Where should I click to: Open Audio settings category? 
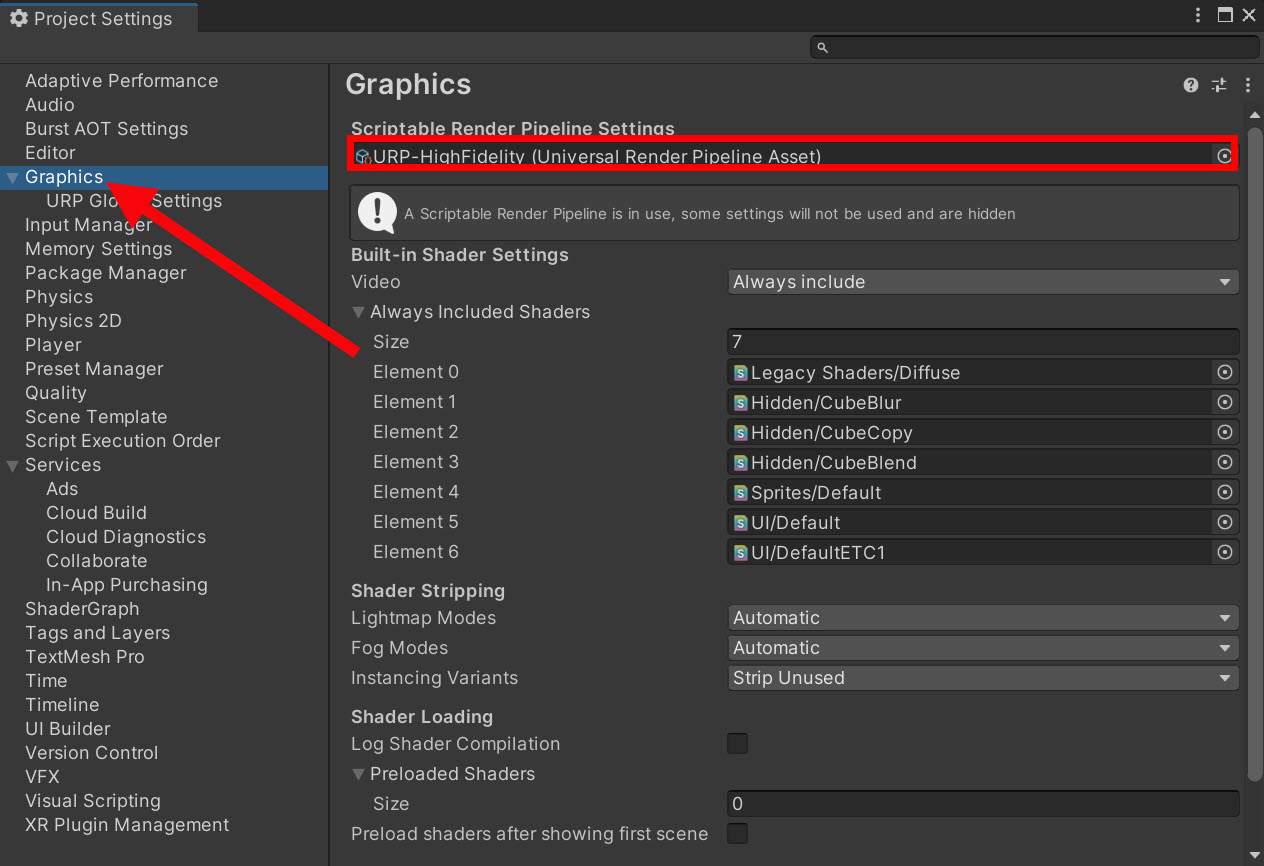click(x=50, y=105)
